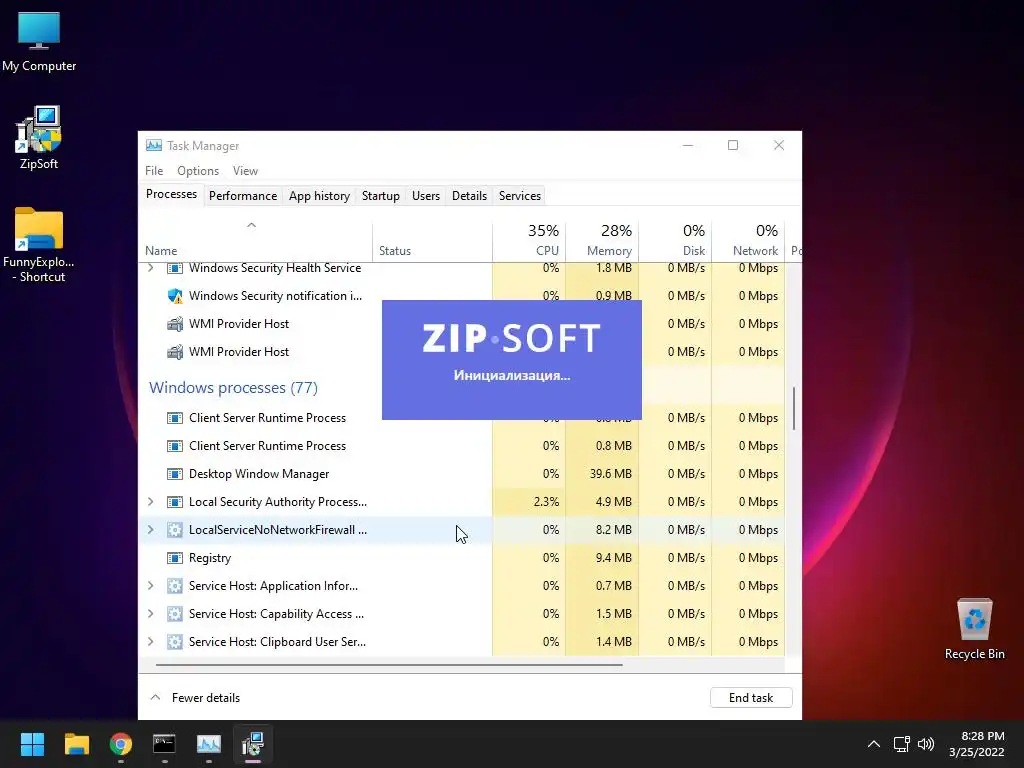Click the Windows Security notification shield icon

tap(174, 296)
